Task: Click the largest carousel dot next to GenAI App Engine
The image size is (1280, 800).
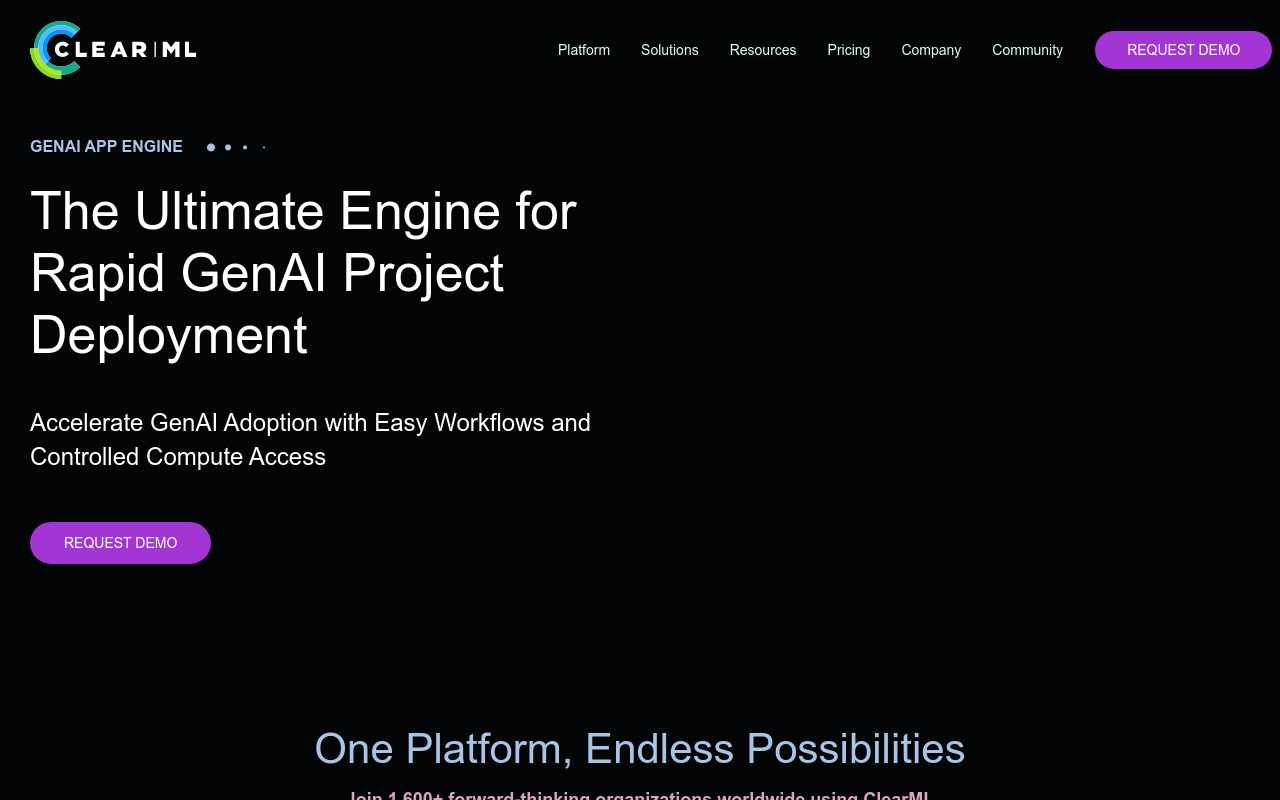Action: [x=211, y=147]
